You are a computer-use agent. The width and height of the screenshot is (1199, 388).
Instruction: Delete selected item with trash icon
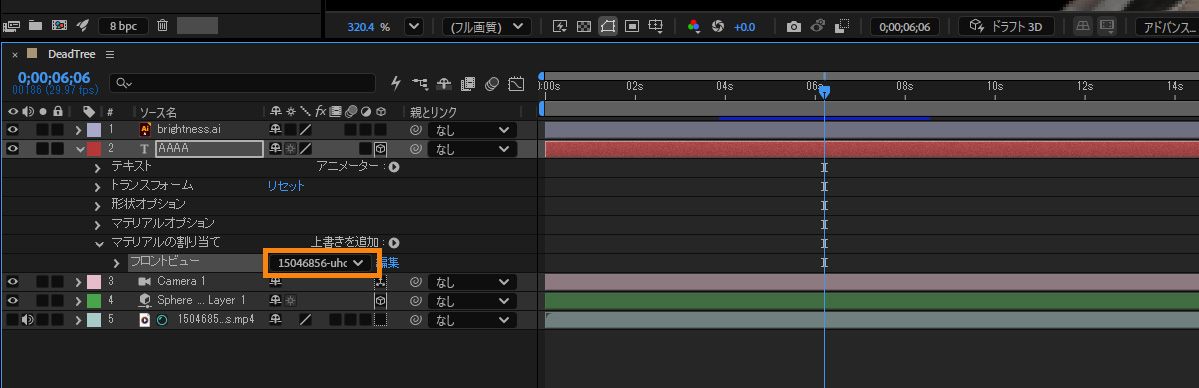point(162,25)
